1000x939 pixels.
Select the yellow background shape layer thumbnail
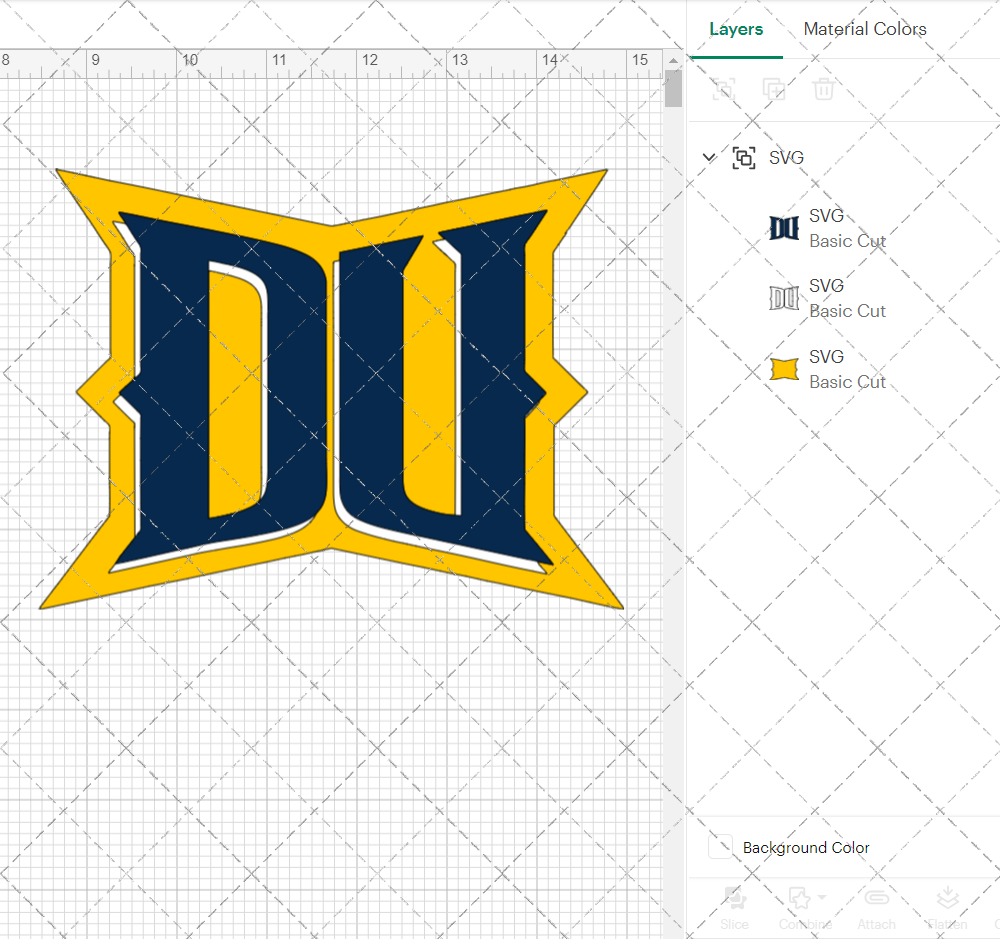pos(784,369)
